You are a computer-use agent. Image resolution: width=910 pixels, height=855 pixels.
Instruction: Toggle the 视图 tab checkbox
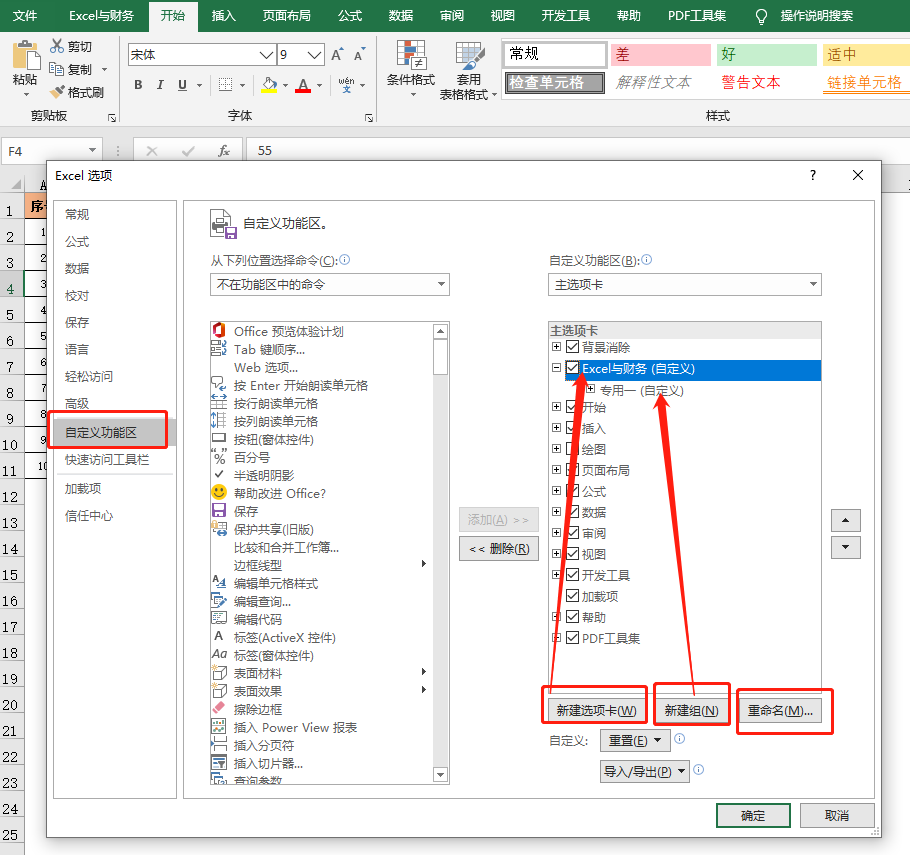572,554
